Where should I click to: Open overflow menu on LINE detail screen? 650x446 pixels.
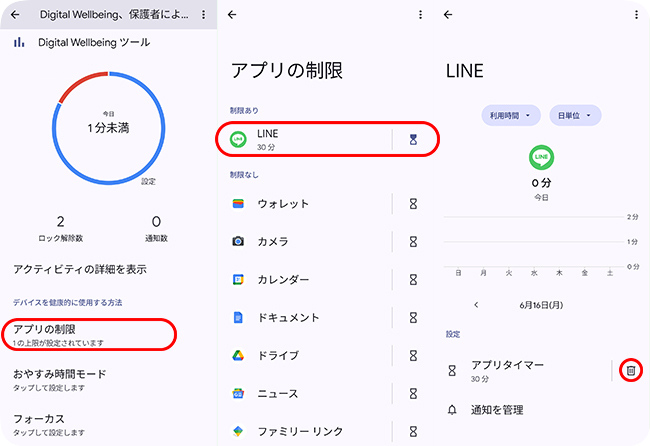pos(636,15)
